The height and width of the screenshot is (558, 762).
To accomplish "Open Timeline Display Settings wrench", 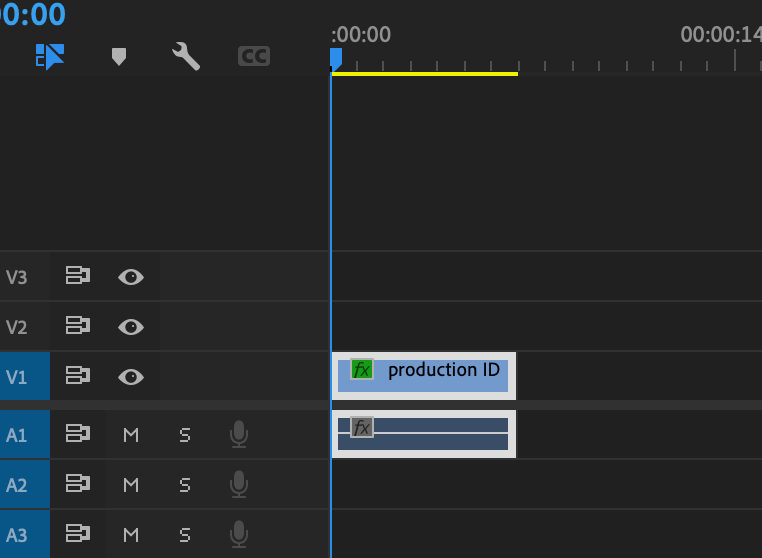I will click(186, 57).
